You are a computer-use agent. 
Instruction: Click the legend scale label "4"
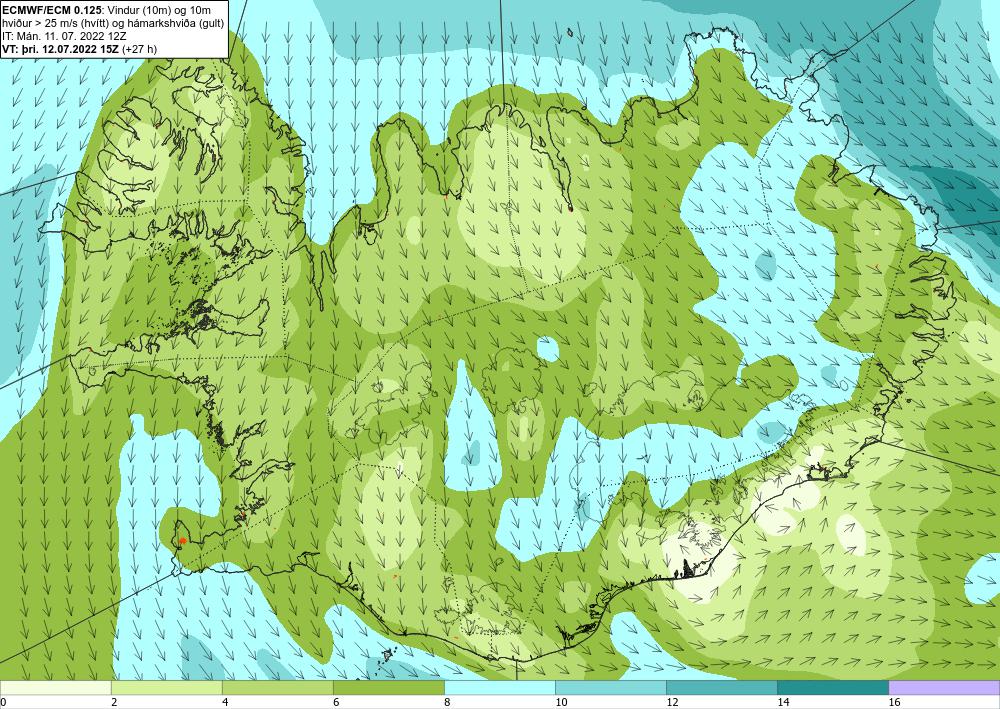[224, 703]
